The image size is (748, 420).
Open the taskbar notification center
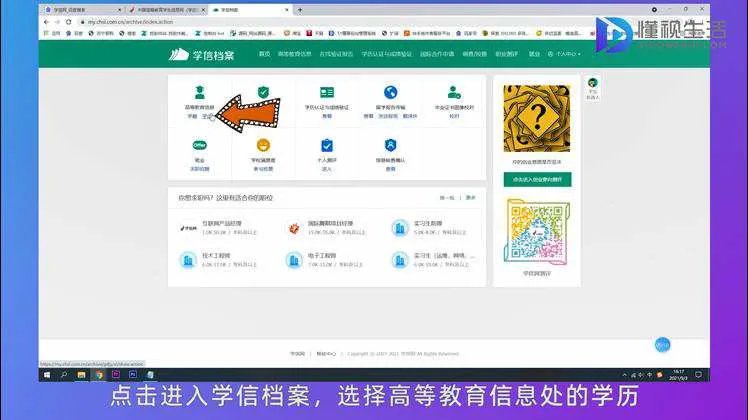click(x=698, y=375)
